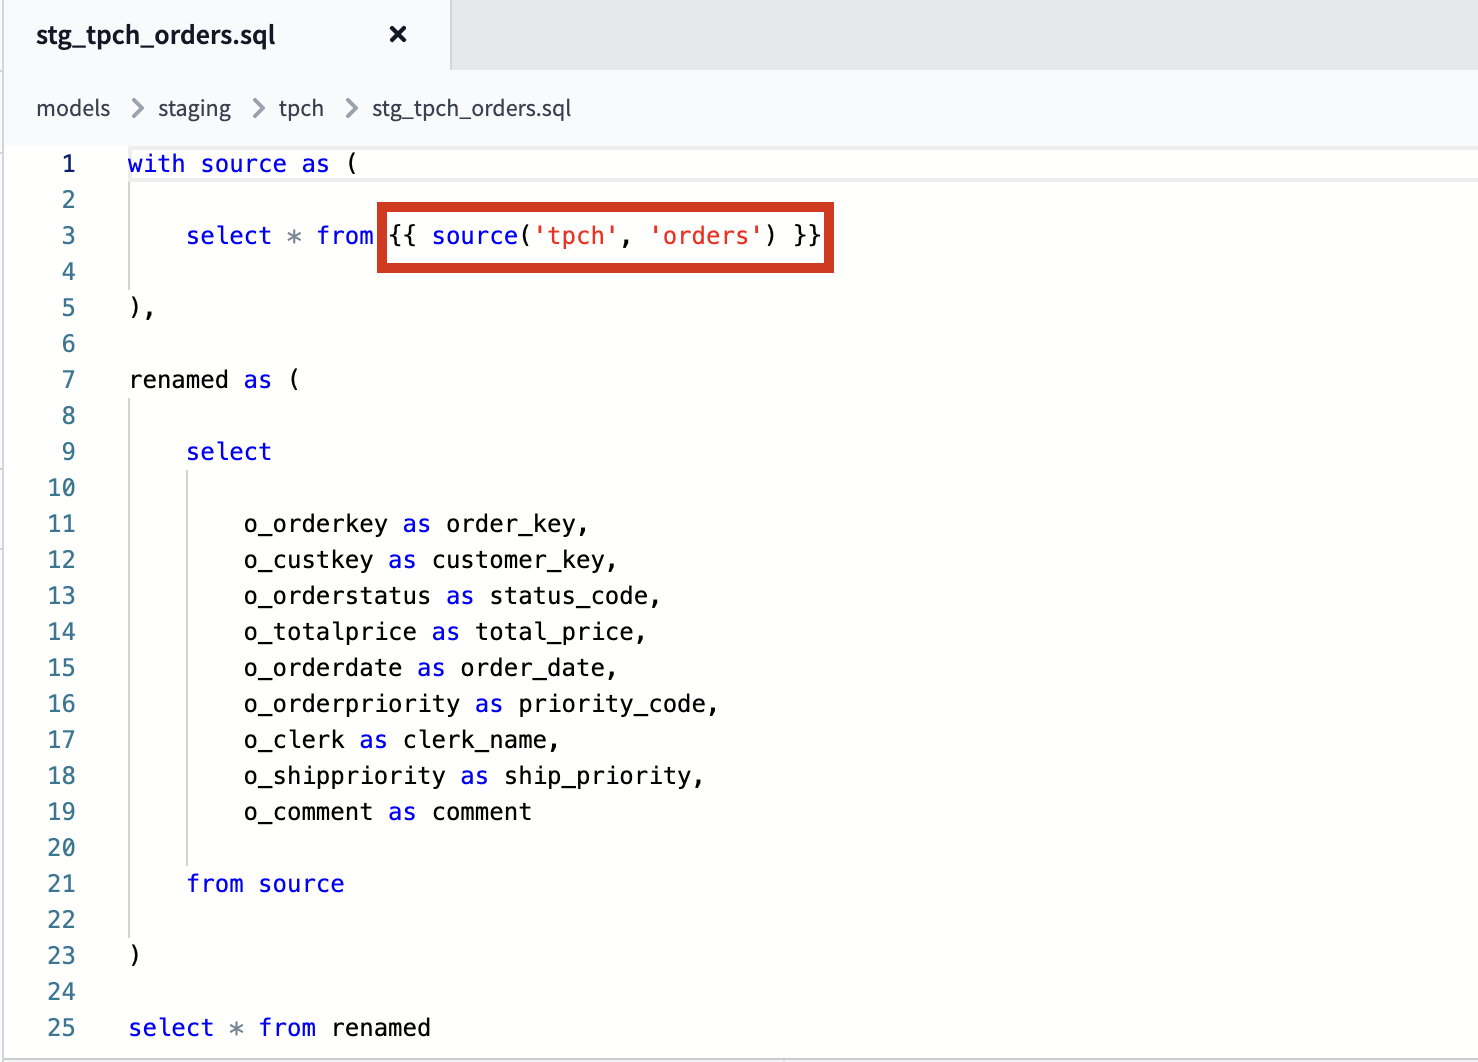Image resolution: width=1478 pixels, height=1062 pixels.
Task: Click the 'with source as' keyword
Action: (228, 163)
